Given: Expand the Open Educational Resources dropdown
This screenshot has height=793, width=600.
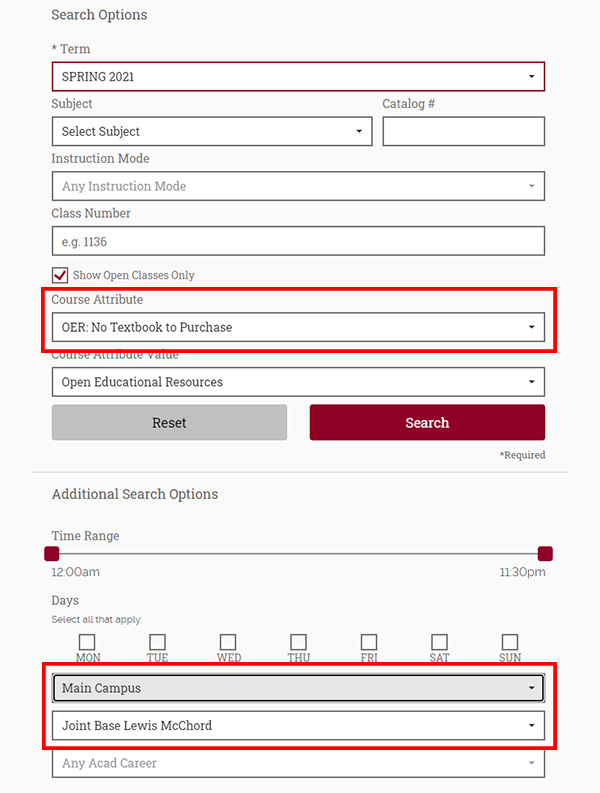Looking at the screenshot, I should click(x=298, y=382).
